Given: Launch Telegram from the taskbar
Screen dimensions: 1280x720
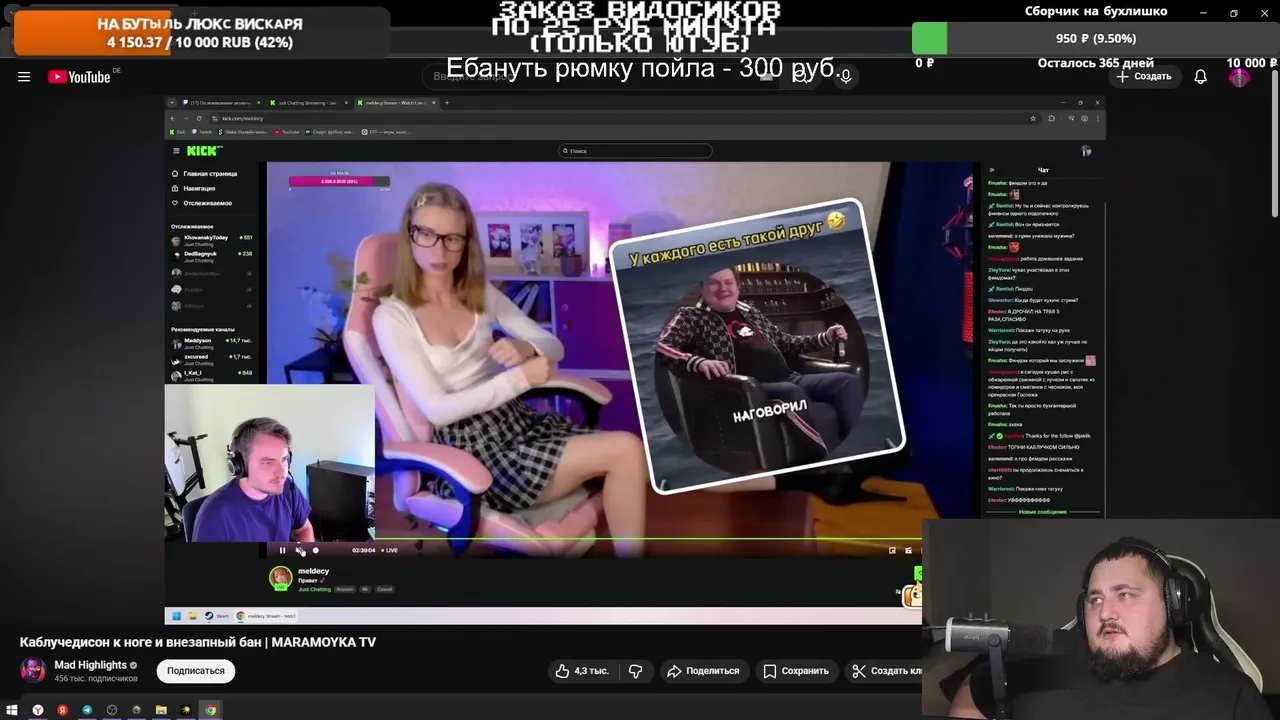Looking at the screenshot, I should [87, 710].
